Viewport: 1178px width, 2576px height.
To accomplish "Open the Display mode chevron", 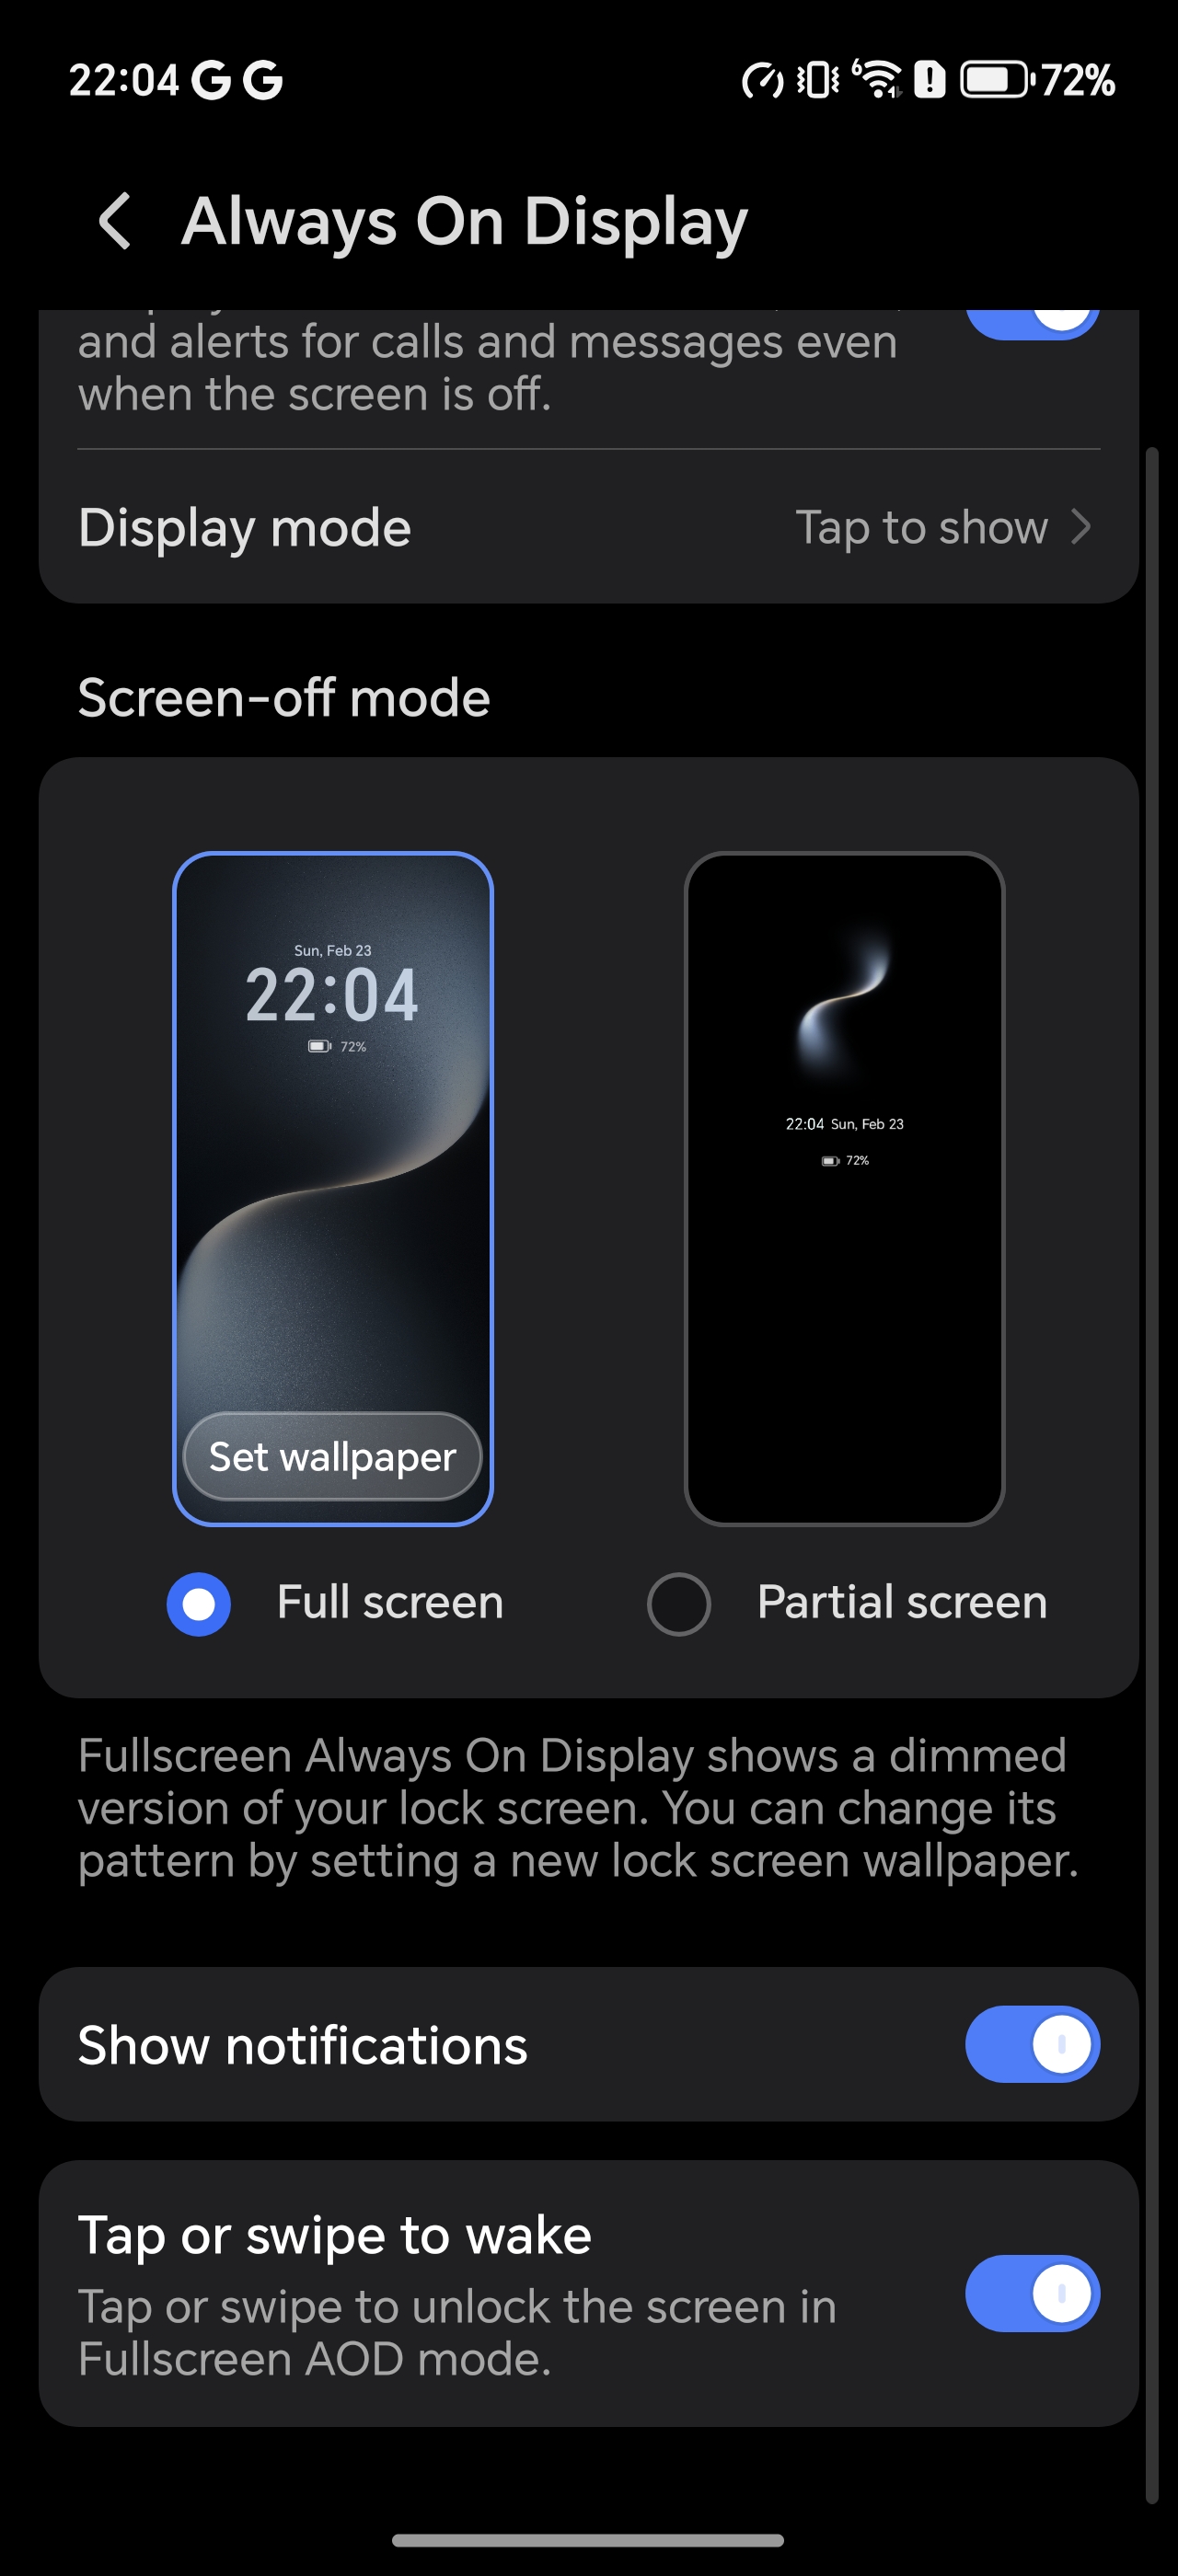I will pos(1080,526).
